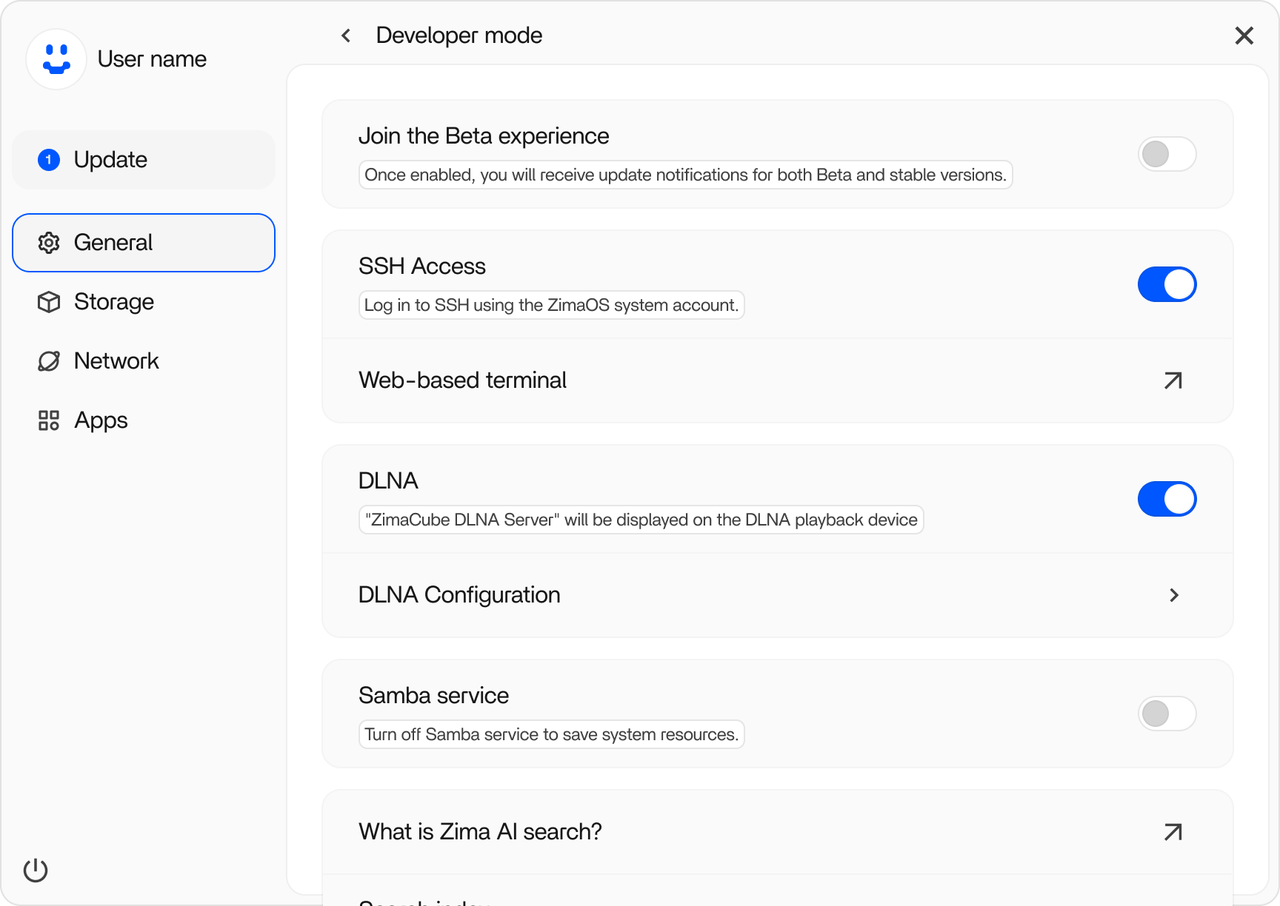Enable the Samba service toggle

click(1166, 714)
